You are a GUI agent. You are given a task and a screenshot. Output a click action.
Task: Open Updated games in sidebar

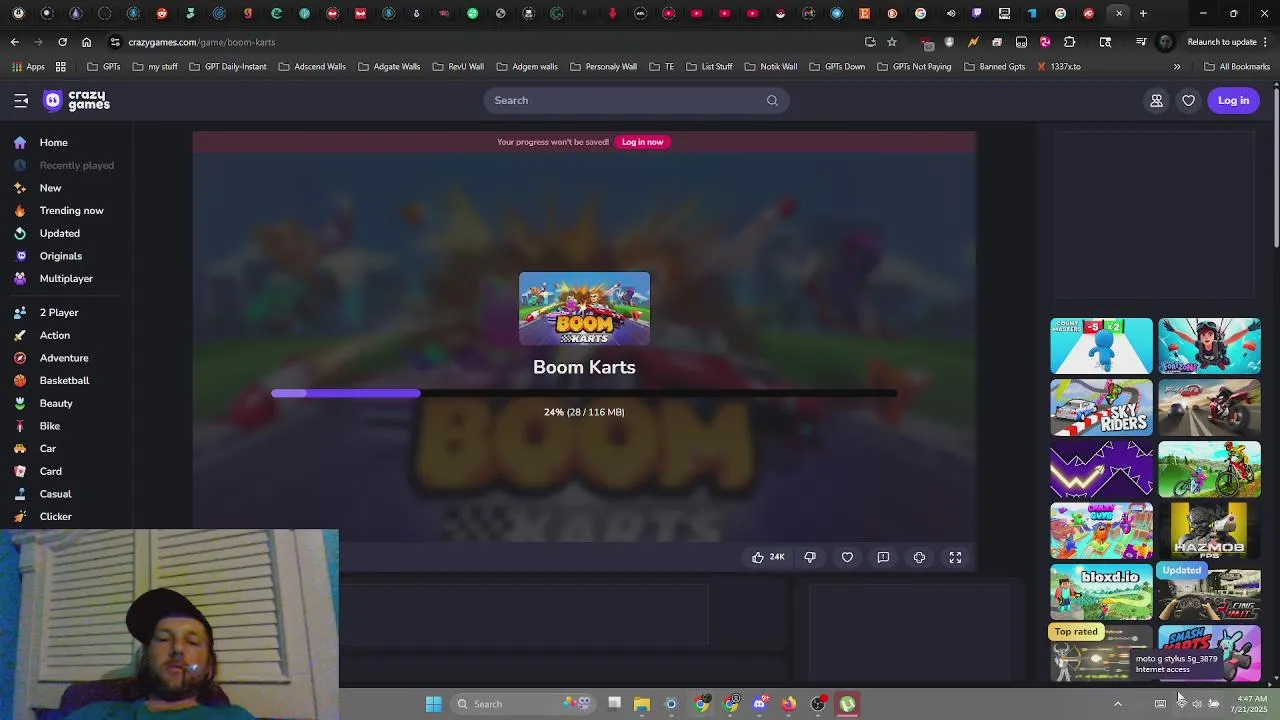60,234
